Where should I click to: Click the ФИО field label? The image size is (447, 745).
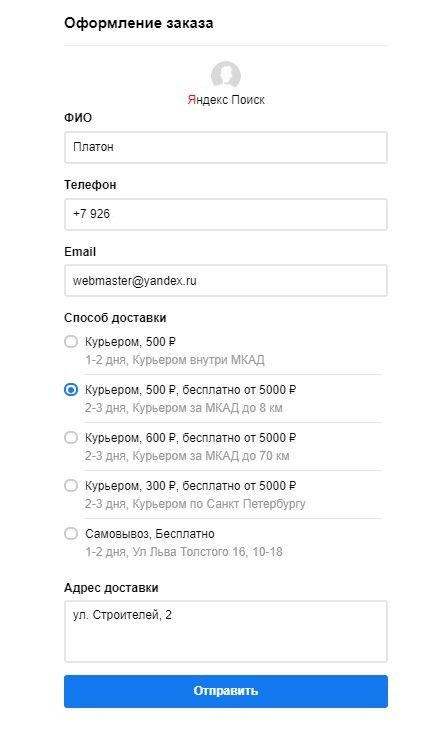78,118
